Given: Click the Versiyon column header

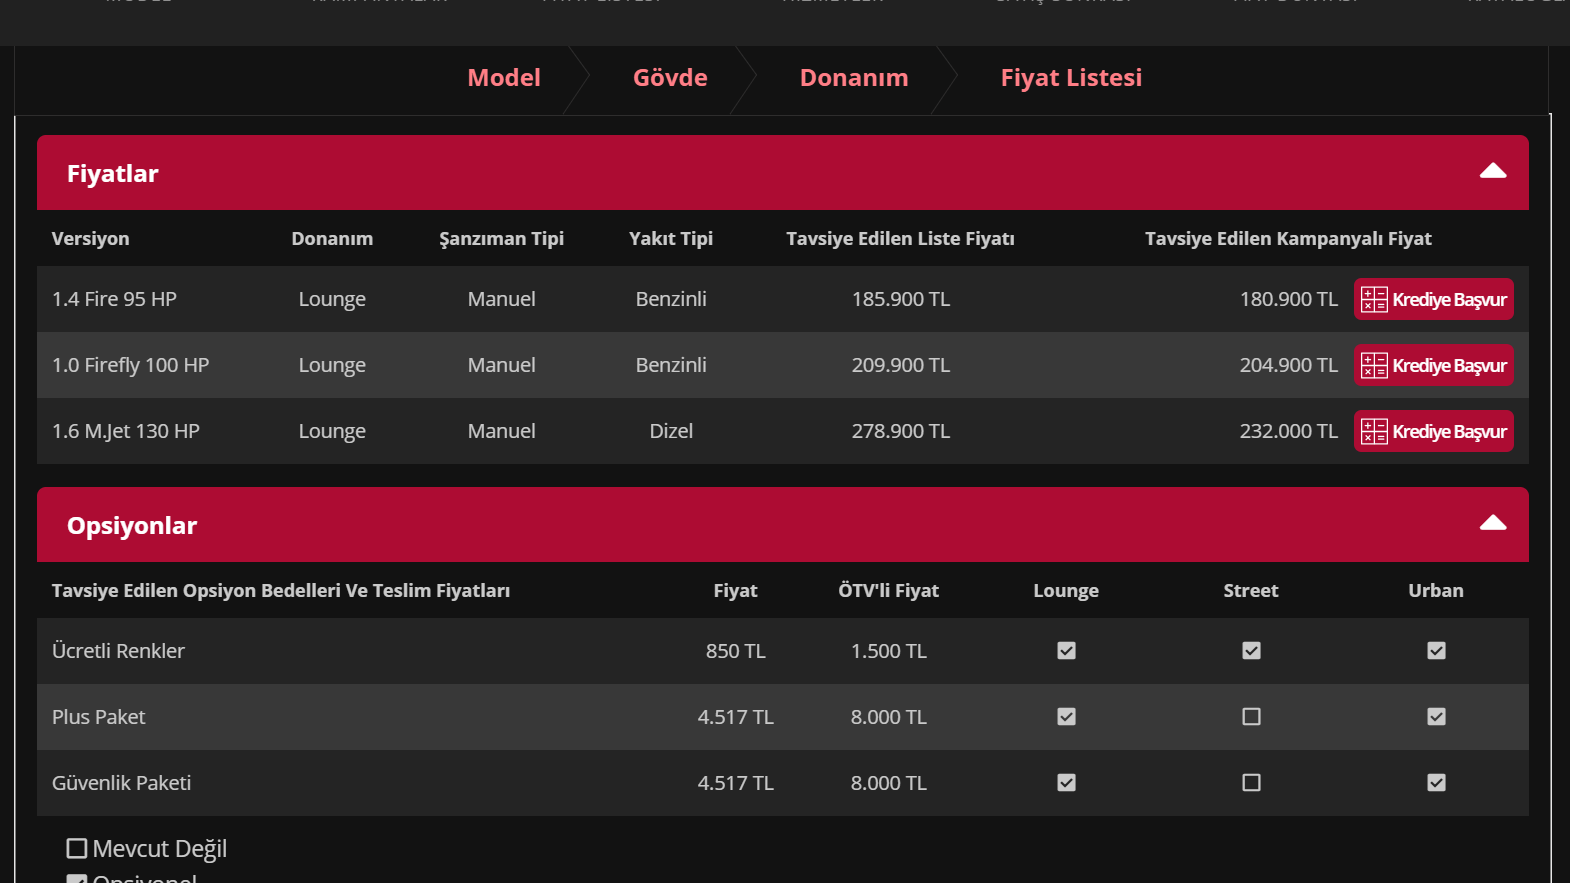Looking at the screenshot, I should pos(90,239).
